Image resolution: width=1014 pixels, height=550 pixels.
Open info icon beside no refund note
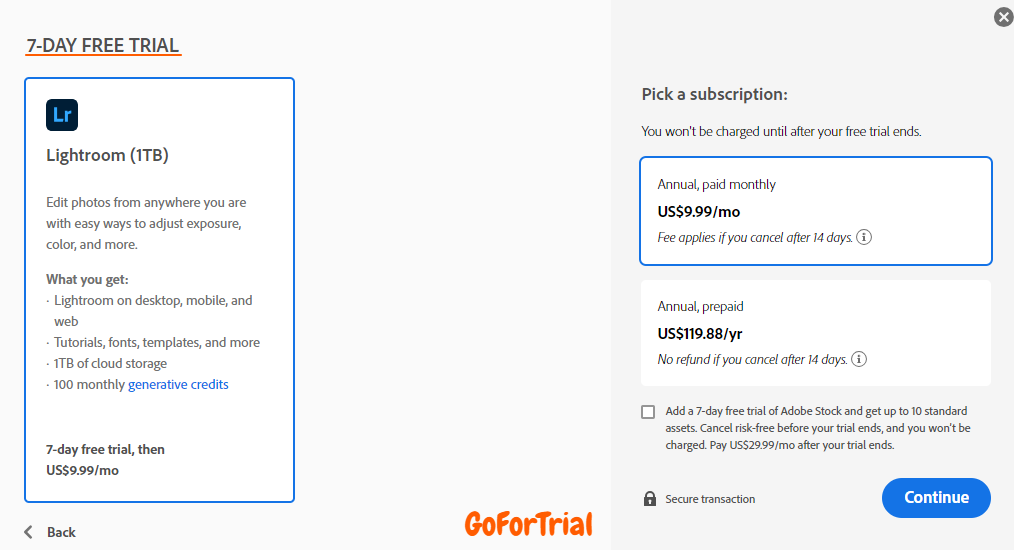pos(859,359)
